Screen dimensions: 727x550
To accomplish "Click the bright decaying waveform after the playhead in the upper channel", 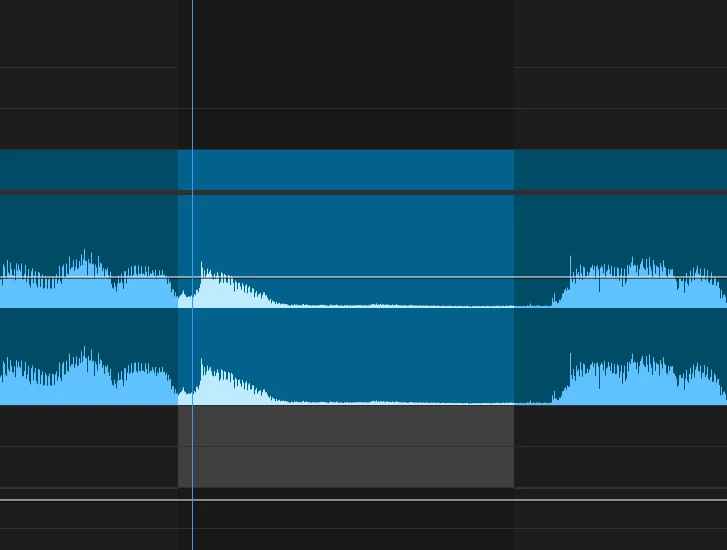I will pos(230,290).
